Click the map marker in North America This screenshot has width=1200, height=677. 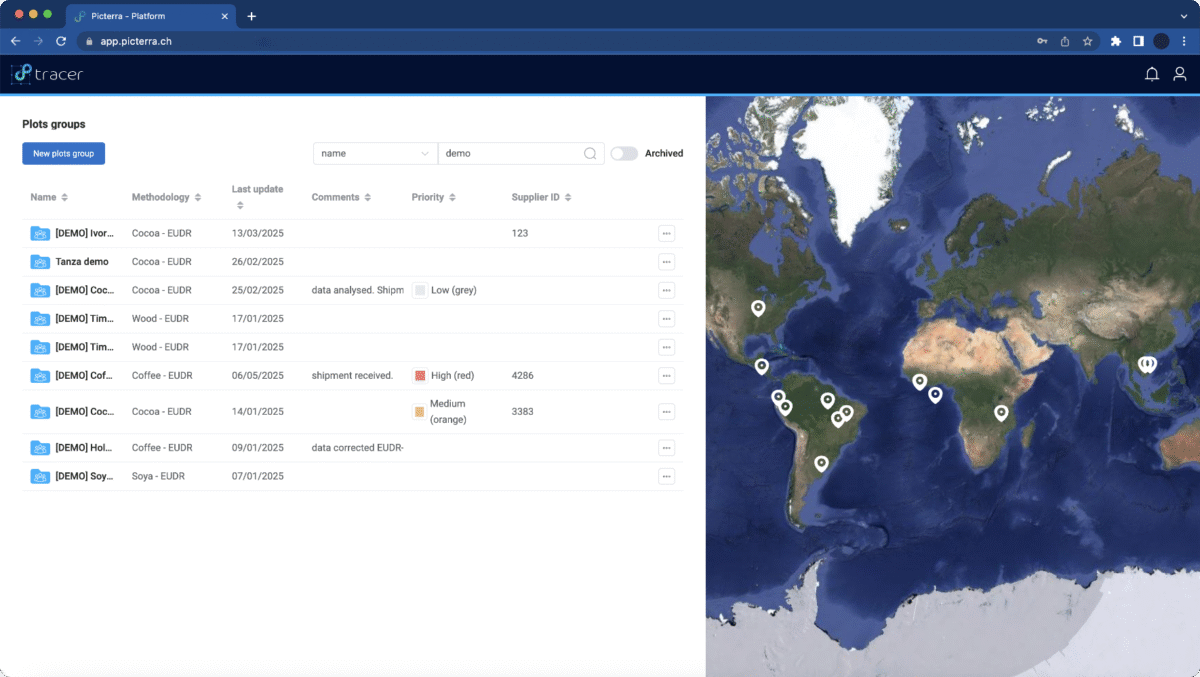click(758, 308)
